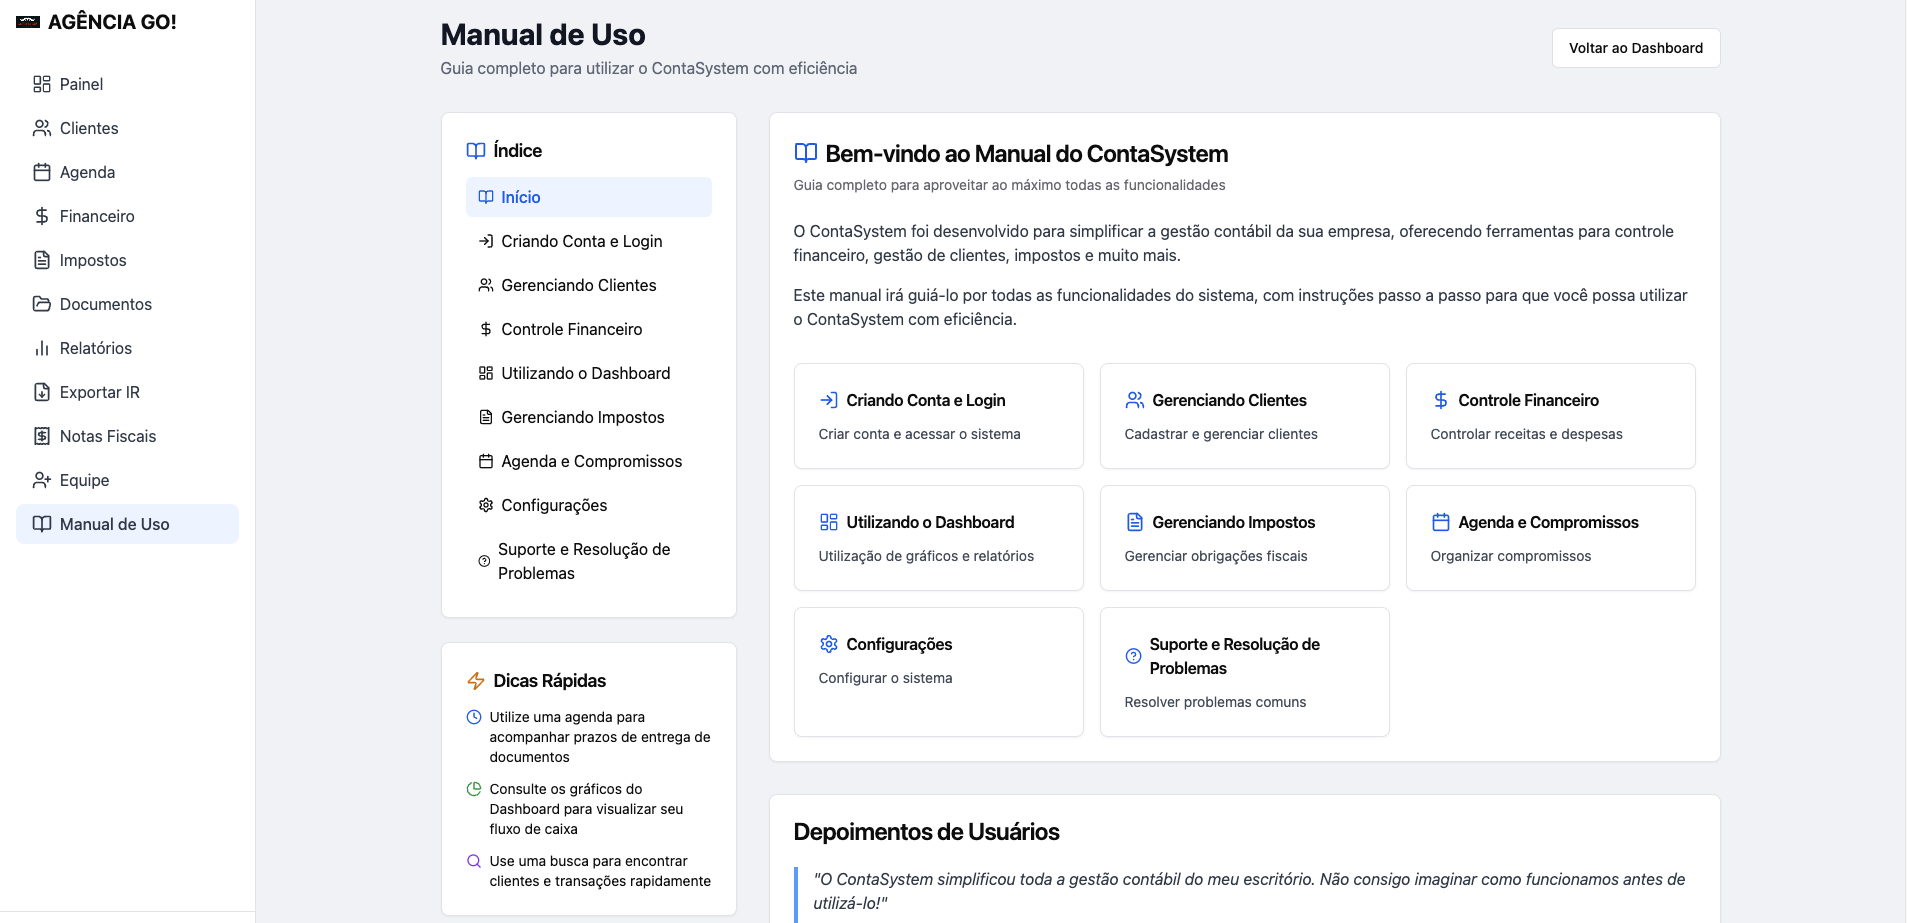The width and height of the screenshot is (1907, 923).
Task: Click the Notas Fiscais receipt icon
Action: (x=42, y=436)
